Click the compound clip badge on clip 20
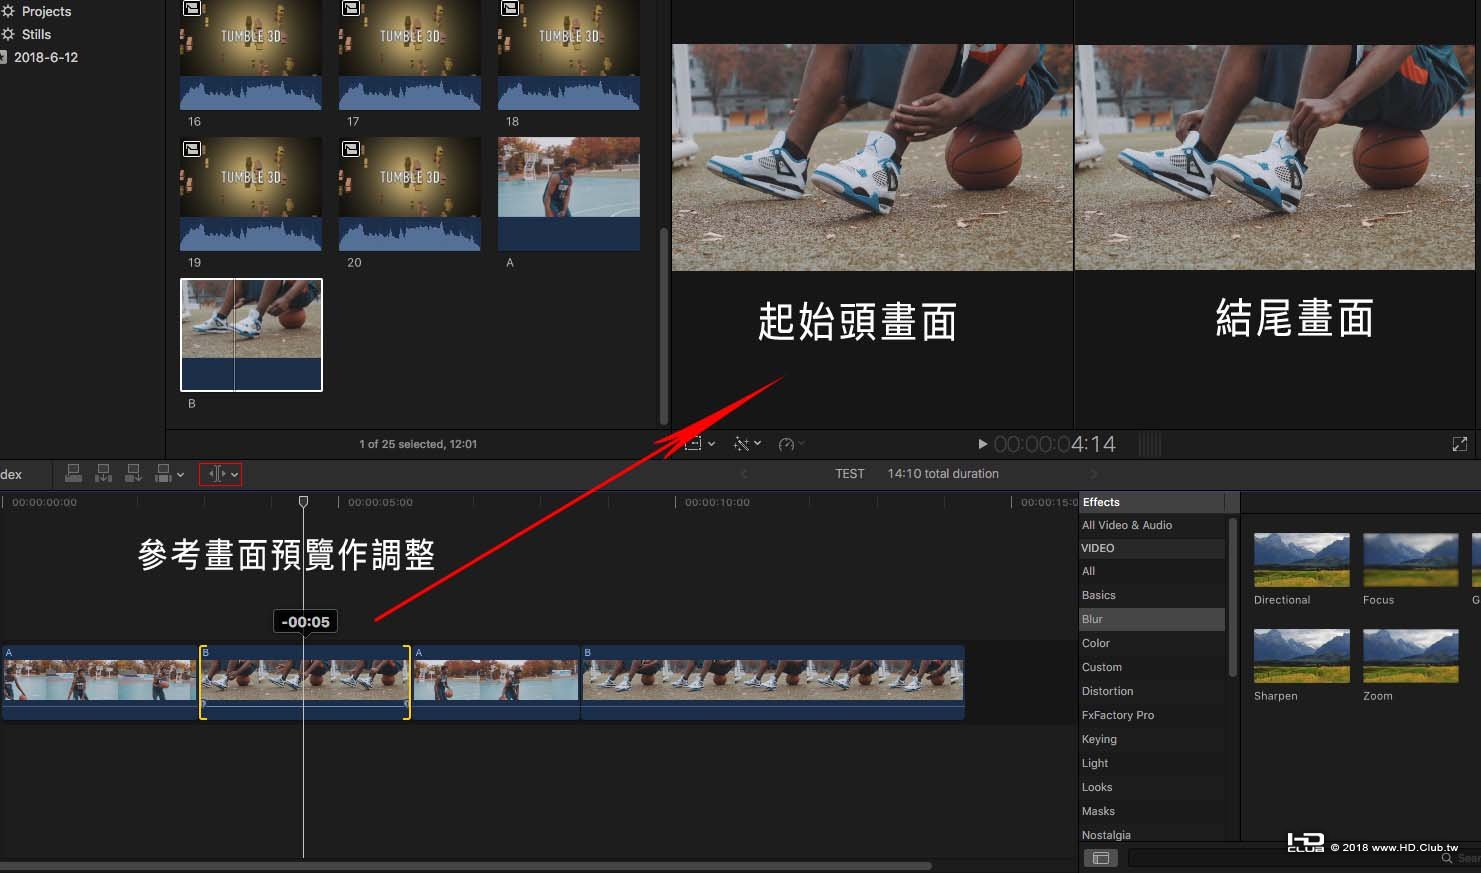This screenshot has width=1481, height=873. (351, 149)
